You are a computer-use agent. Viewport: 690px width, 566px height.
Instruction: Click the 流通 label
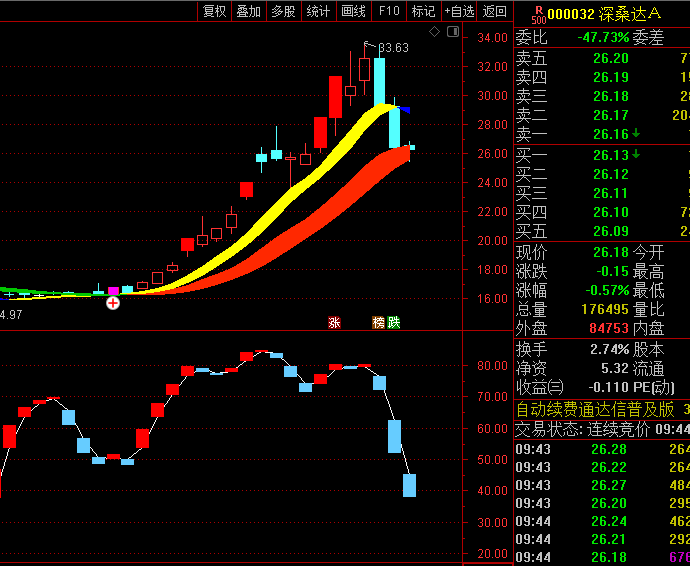coord(648,368)
